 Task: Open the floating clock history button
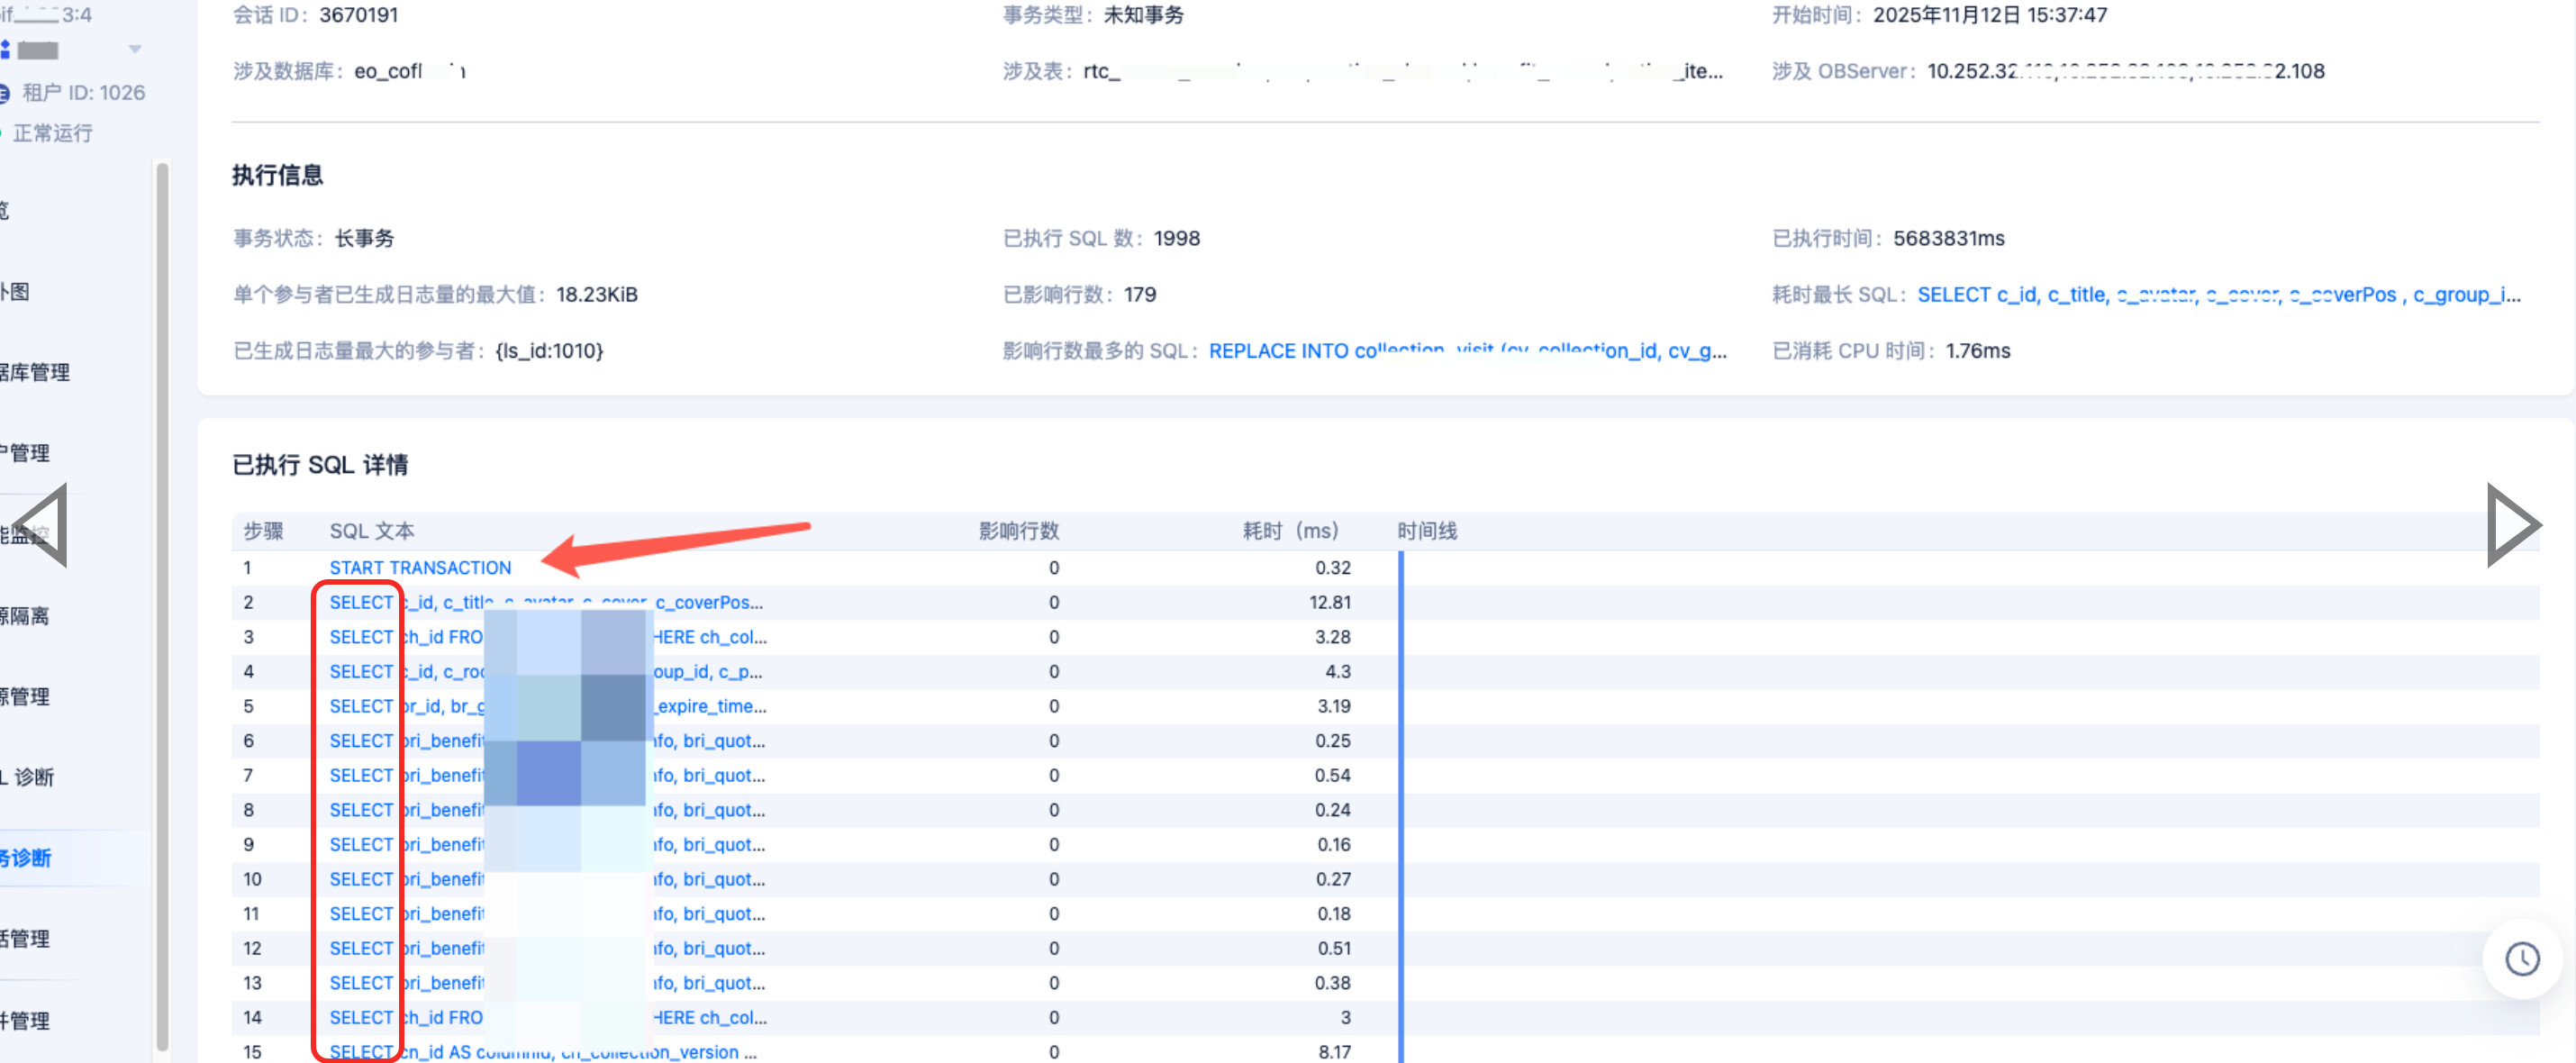point(2521,959)
